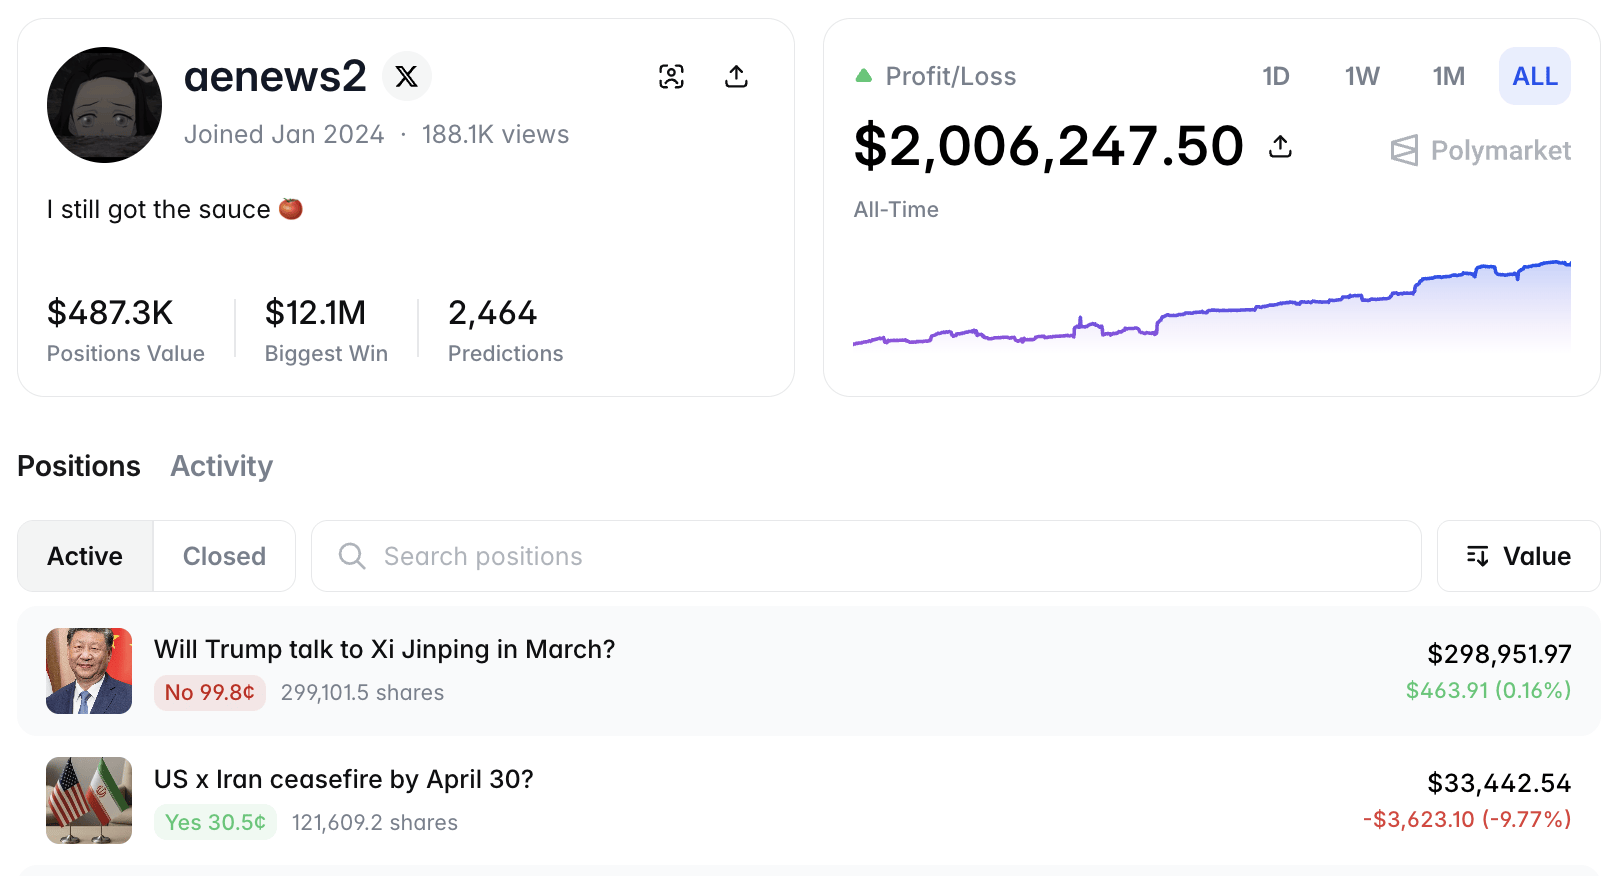This screenshot has height=876, width=1610.
Task: Show Active positions
Action: (x=85, y=556)
